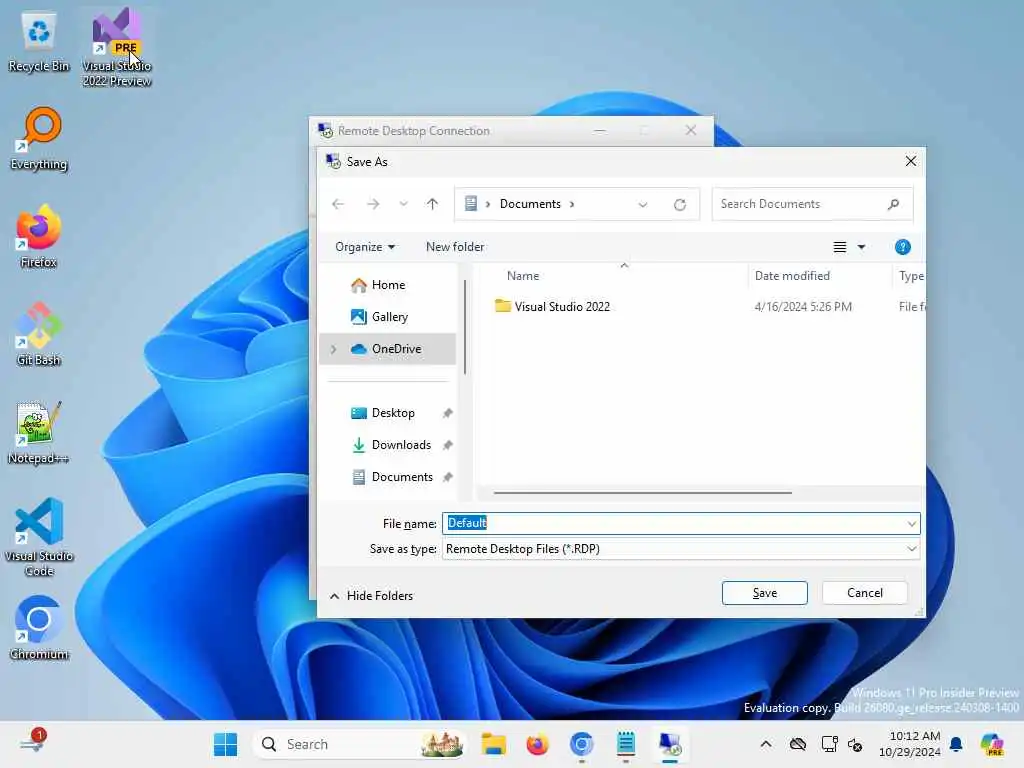Click the network tray icon
This screenshot has width=1024, height=768.
tap(829, 744)
